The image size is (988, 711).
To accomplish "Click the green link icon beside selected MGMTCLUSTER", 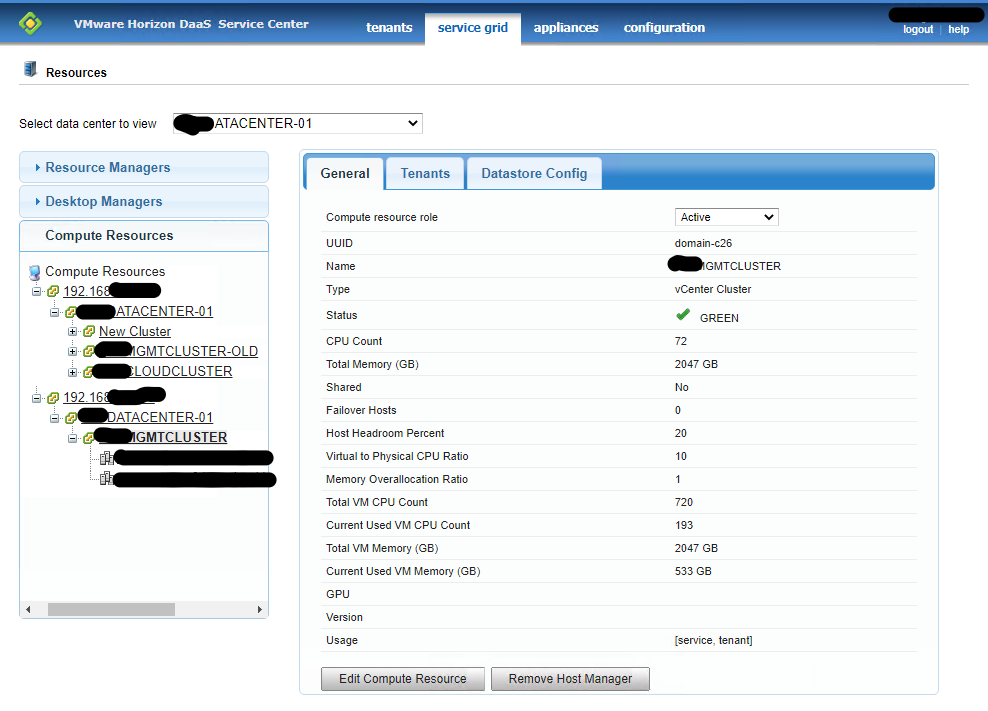I will point(88,437).
